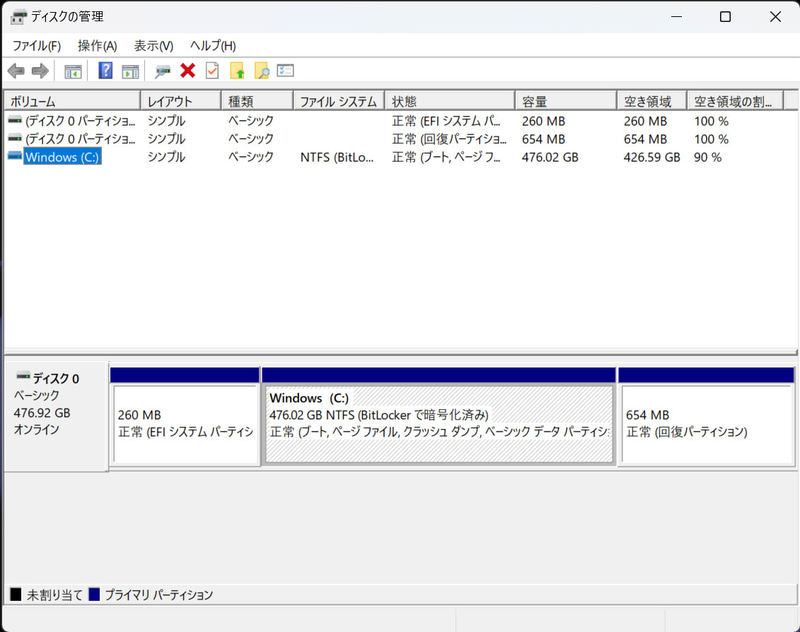Click the folder search toolbar icon
This screenshot has width=800, height=632.
coord(261,70)
